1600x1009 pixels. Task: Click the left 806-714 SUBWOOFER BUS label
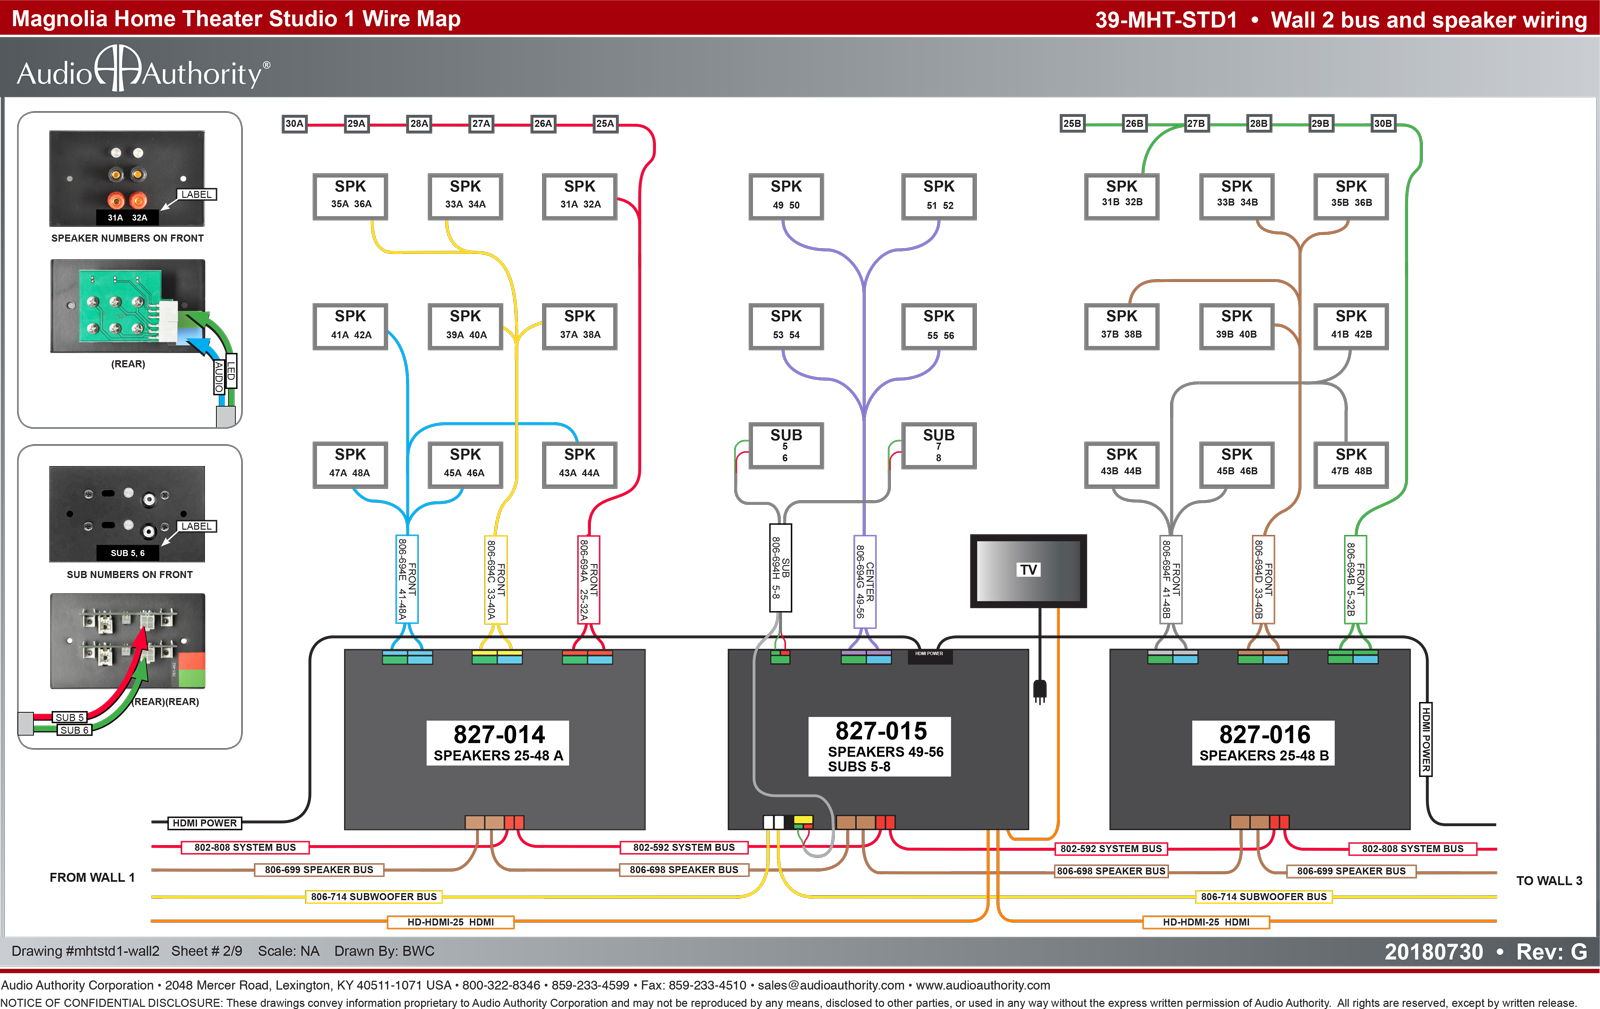(x=374, y=897)
